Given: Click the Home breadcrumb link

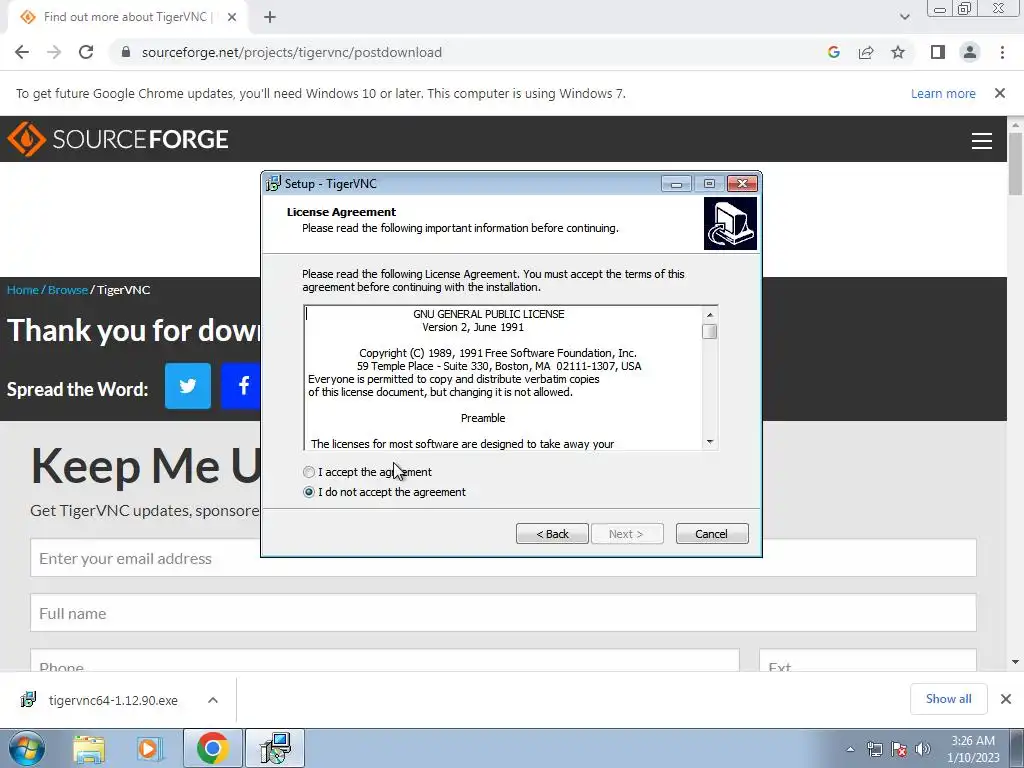Looking at the screenshot, I should point(23,290).
